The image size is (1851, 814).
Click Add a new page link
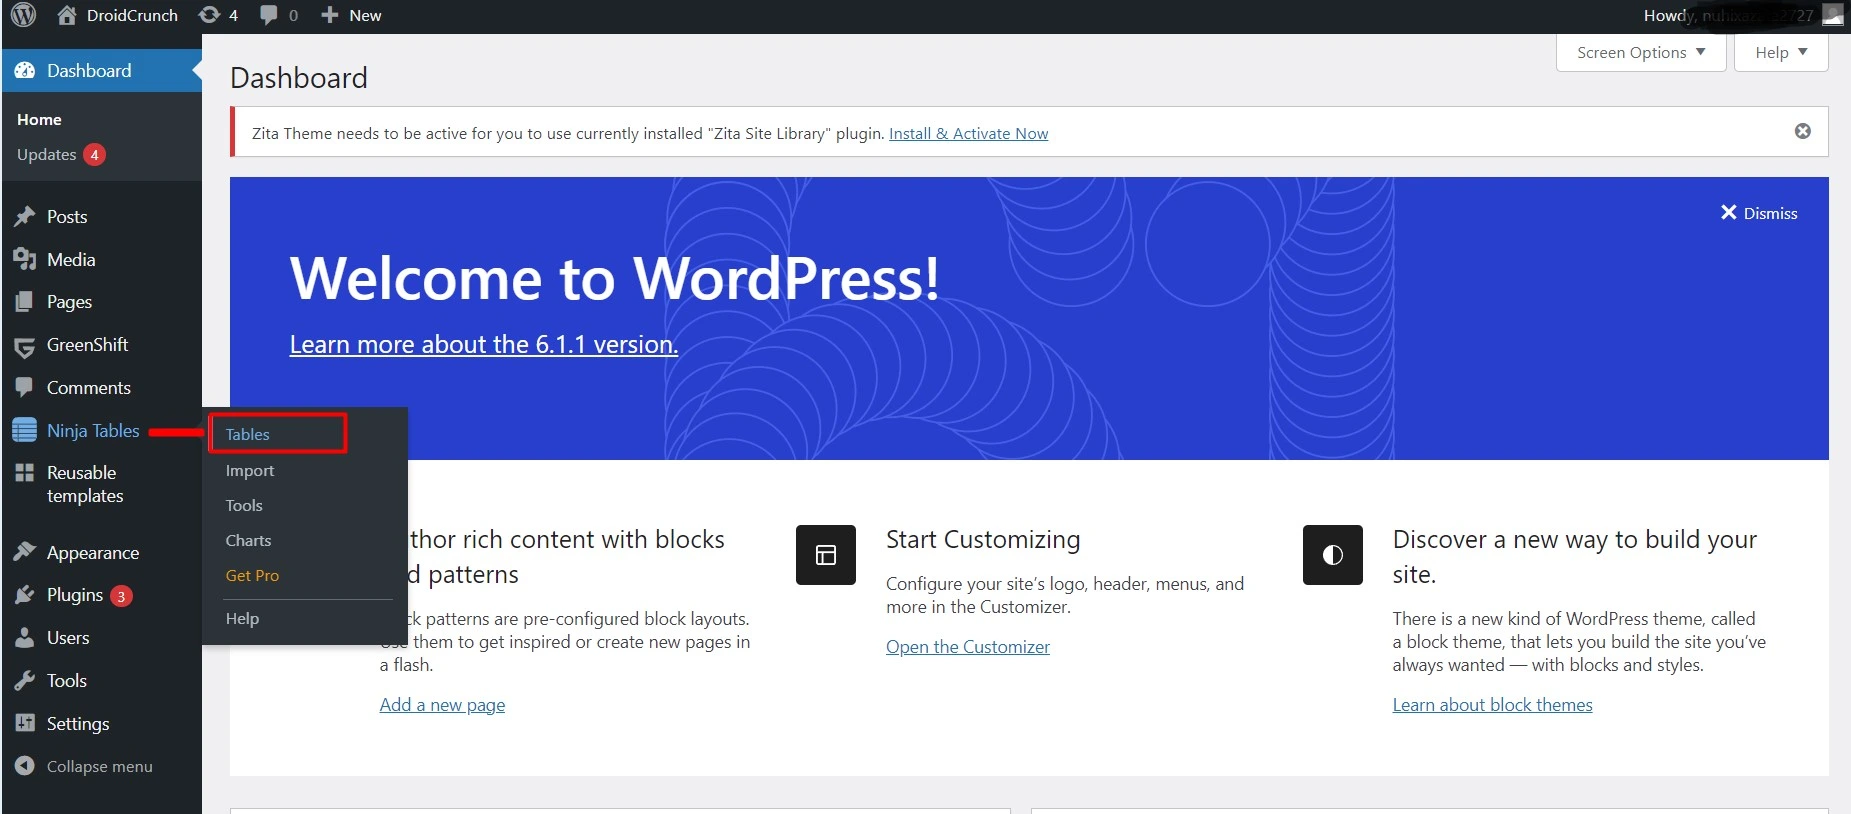pyautogui.click(x=442, y=705)
